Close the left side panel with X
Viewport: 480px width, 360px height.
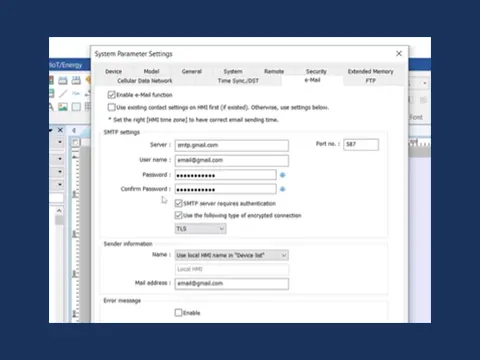click(x=60, y=130)
